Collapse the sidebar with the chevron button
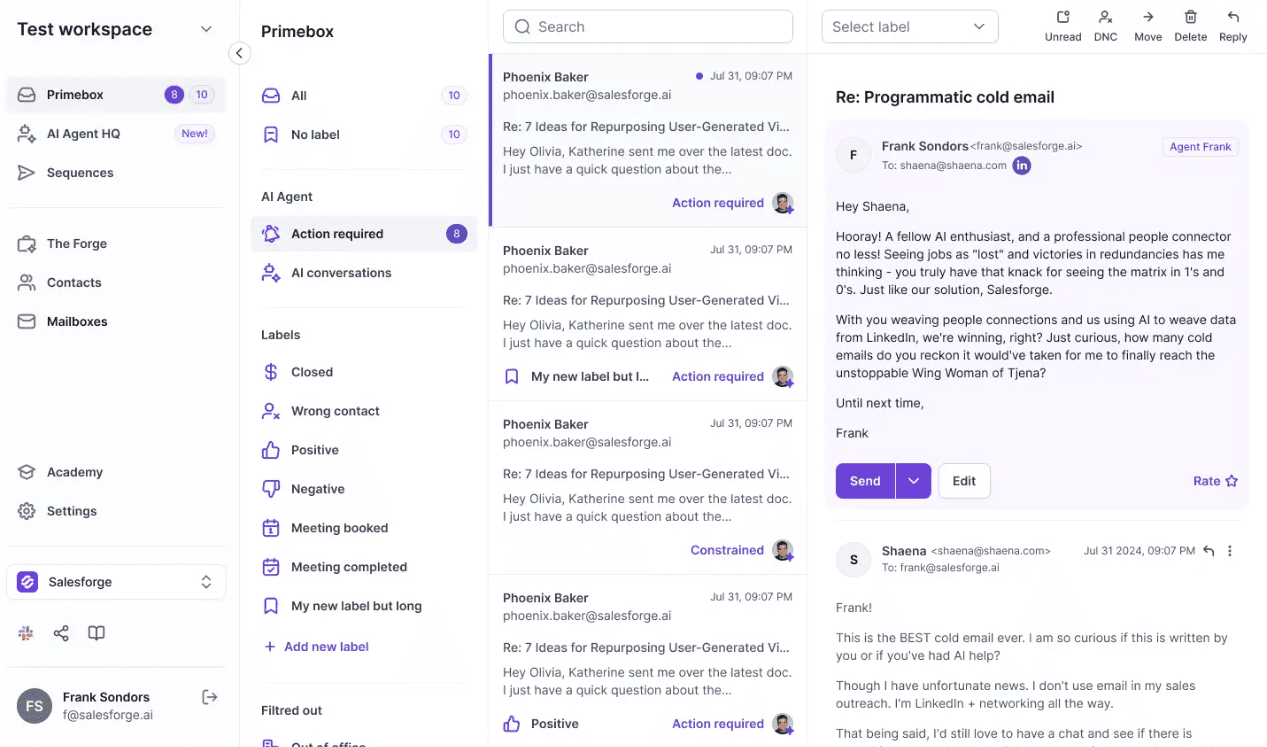This screenshot has width=1267, height=747. click(x=239, y=53)
